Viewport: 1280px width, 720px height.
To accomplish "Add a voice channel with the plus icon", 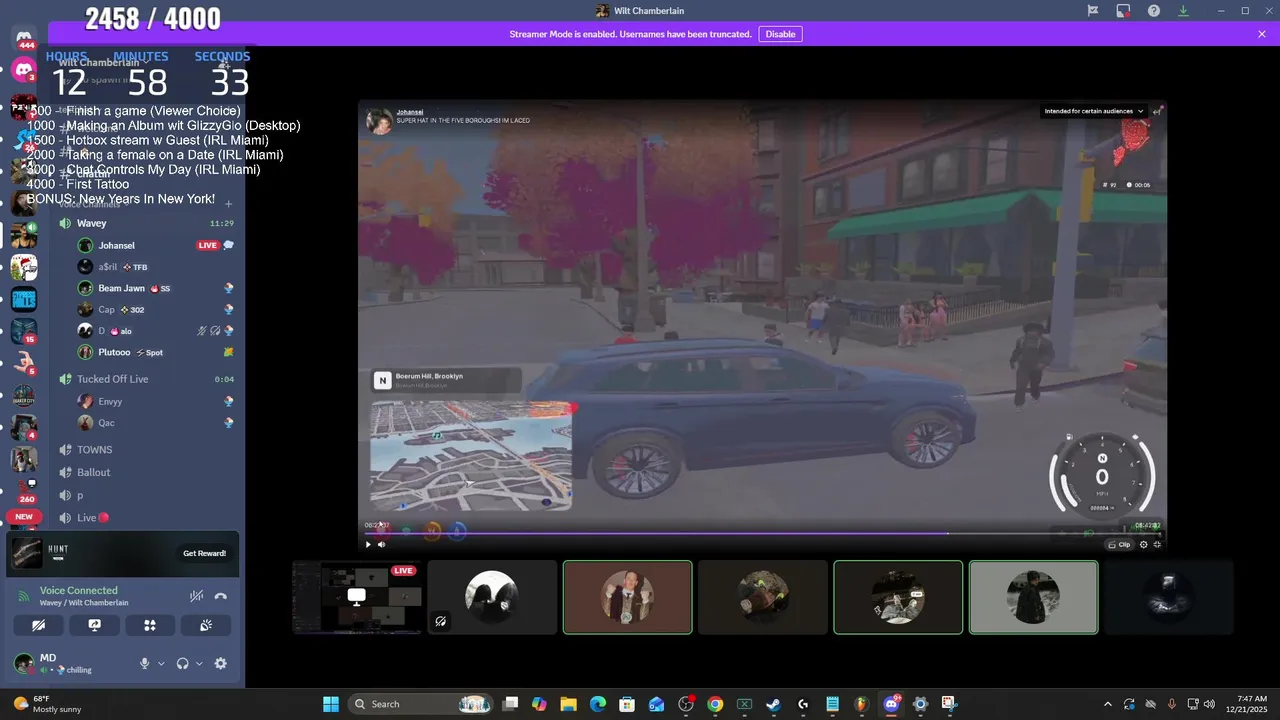I will [x=228, y=204].
